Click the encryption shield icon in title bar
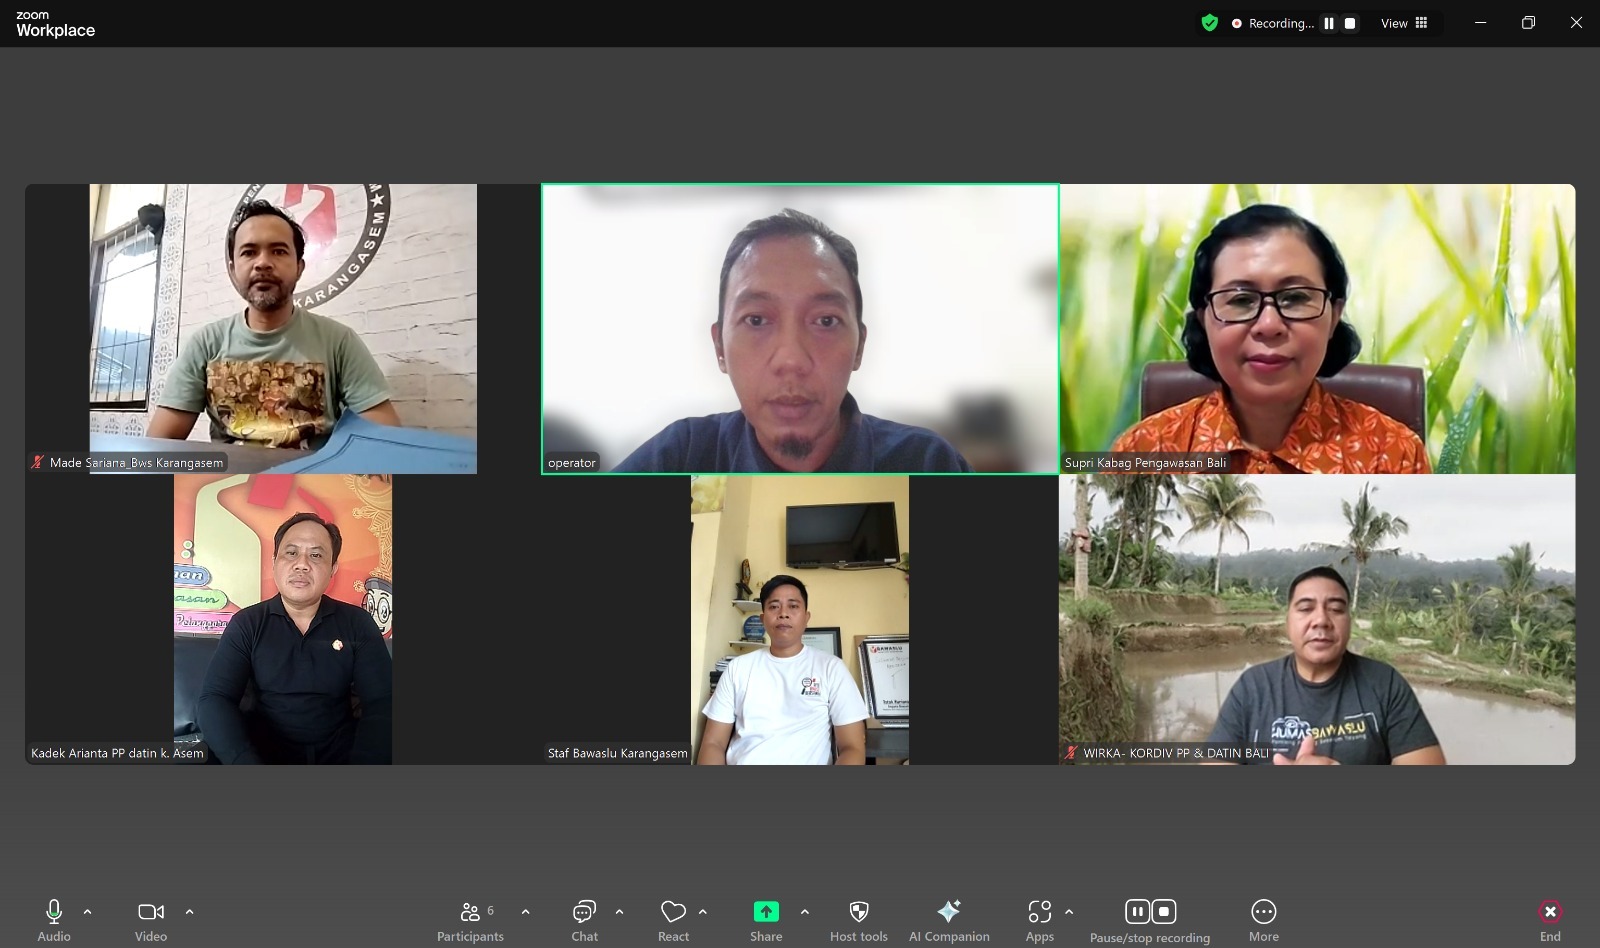Viewport: 1600px width, 948px height. point(1210,23)
